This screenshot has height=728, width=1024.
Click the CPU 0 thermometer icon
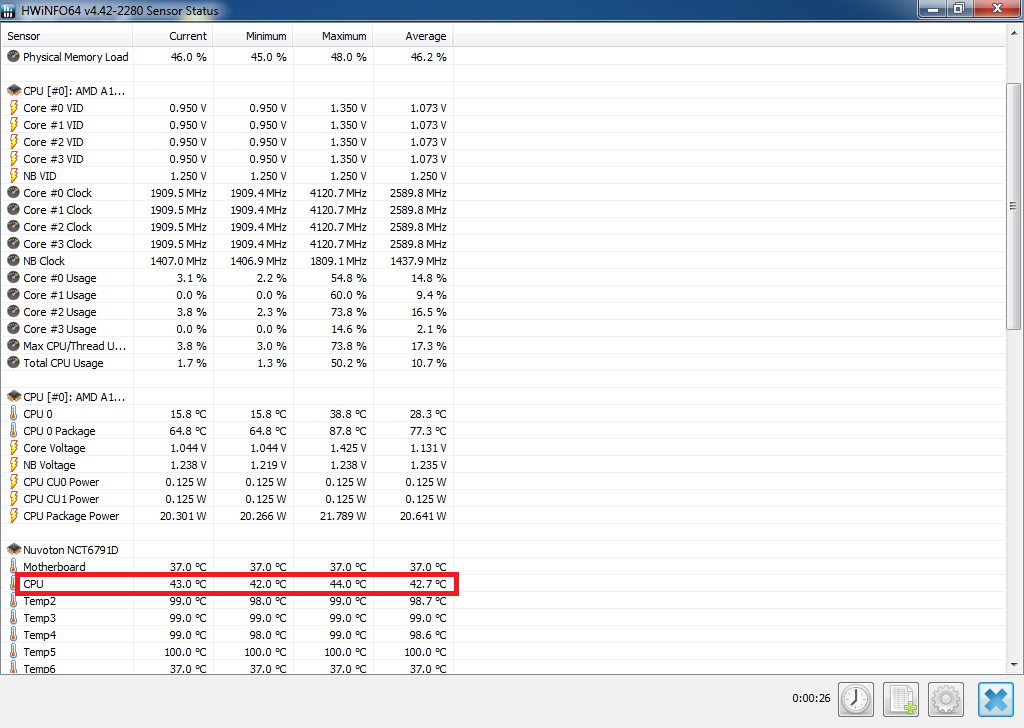pos(14,413)
